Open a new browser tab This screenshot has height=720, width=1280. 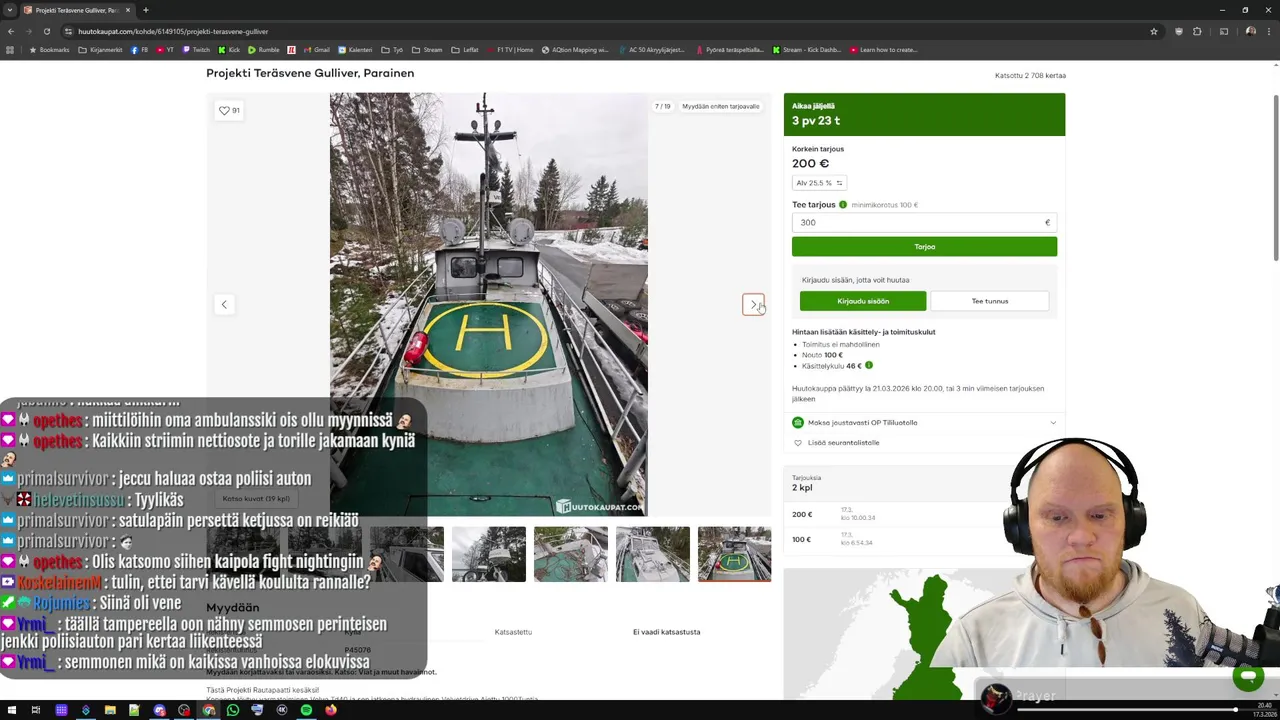pyautogui.click(x=145, y=10)
